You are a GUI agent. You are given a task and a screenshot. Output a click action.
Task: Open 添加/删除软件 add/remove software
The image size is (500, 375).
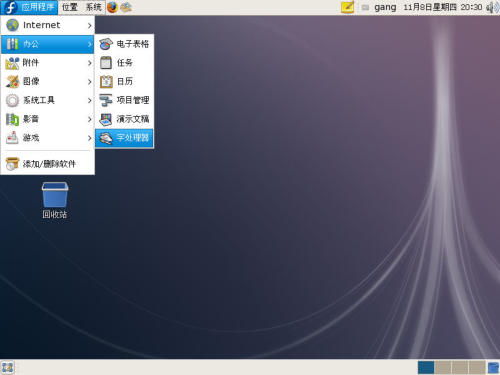(48, 164)
